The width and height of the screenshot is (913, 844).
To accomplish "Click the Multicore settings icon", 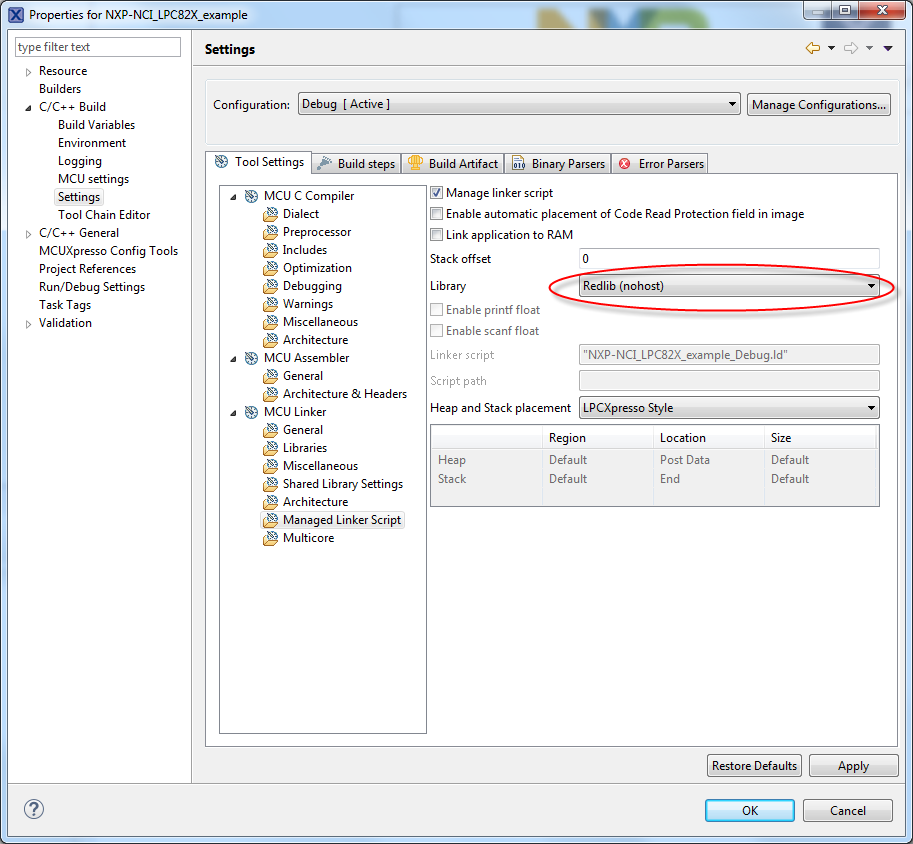I will point(270,538).
